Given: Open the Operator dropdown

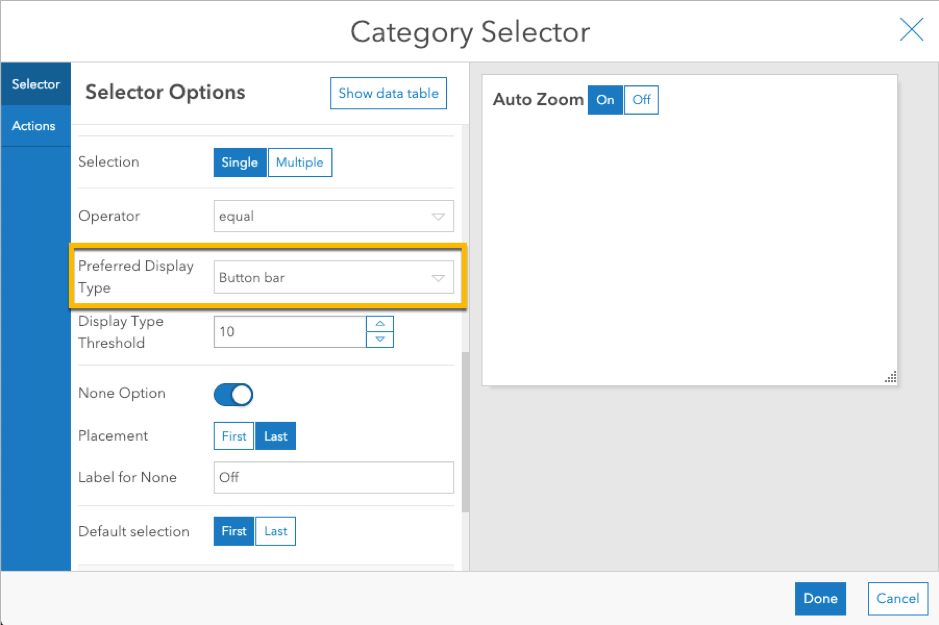Looking at the screenshot, I should click(x=334, y=216).
